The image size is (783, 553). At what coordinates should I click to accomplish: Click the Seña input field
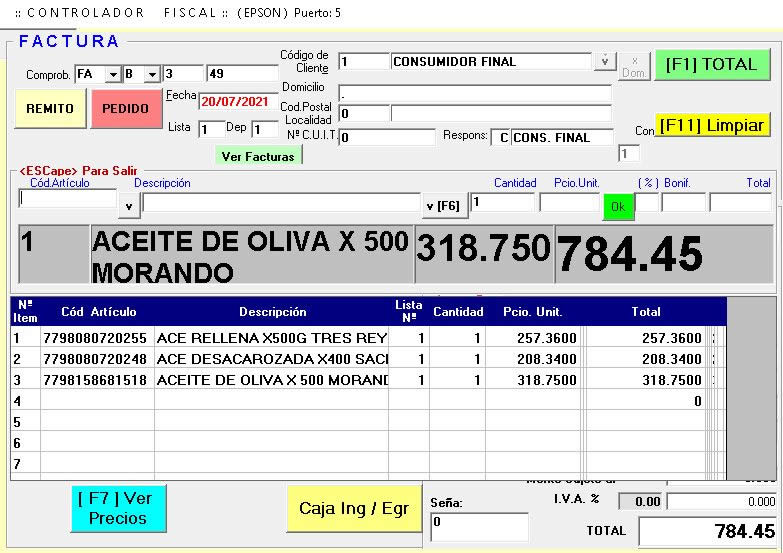[478, 526]
